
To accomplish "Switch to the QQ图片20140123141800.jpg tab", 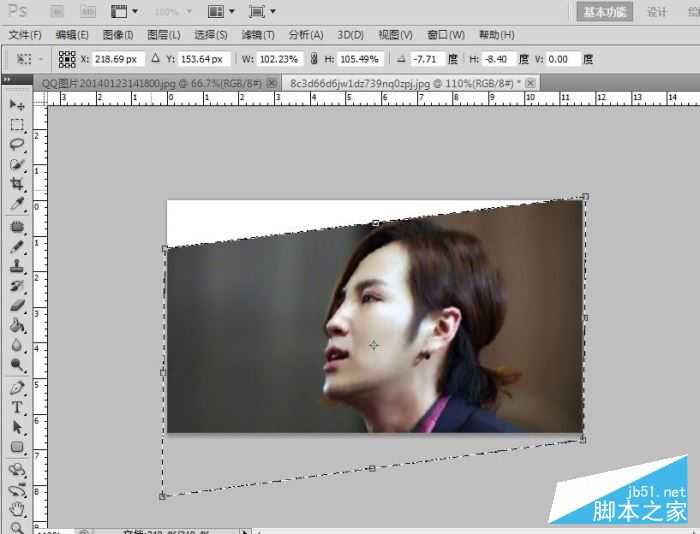I will click(x=151, y=83).
